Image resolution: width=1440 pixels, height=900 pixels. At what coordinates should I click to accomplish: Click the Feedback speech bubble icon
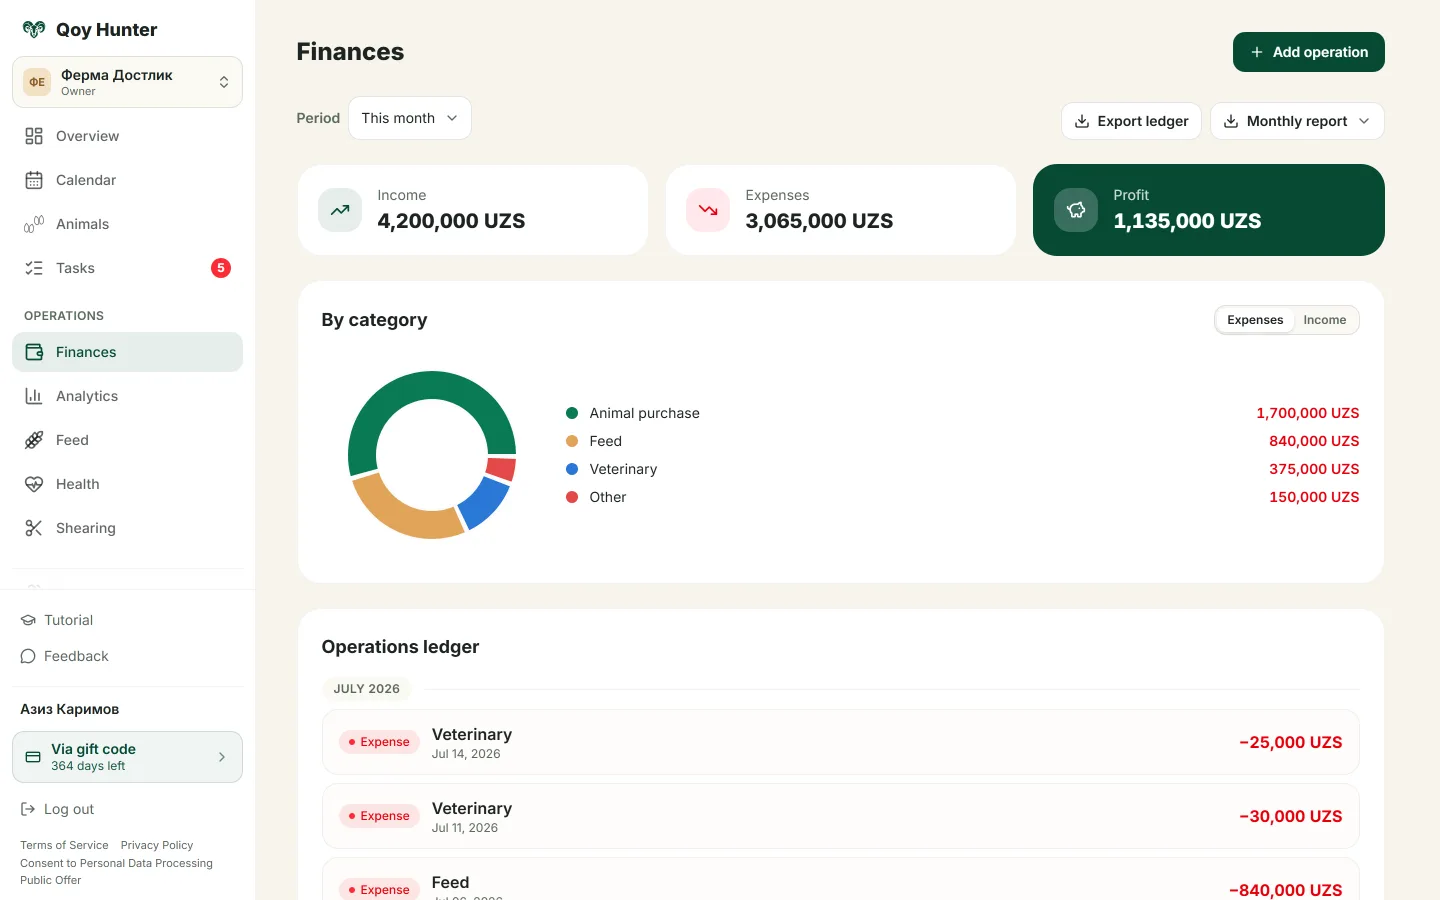click(x=28, y=656)
